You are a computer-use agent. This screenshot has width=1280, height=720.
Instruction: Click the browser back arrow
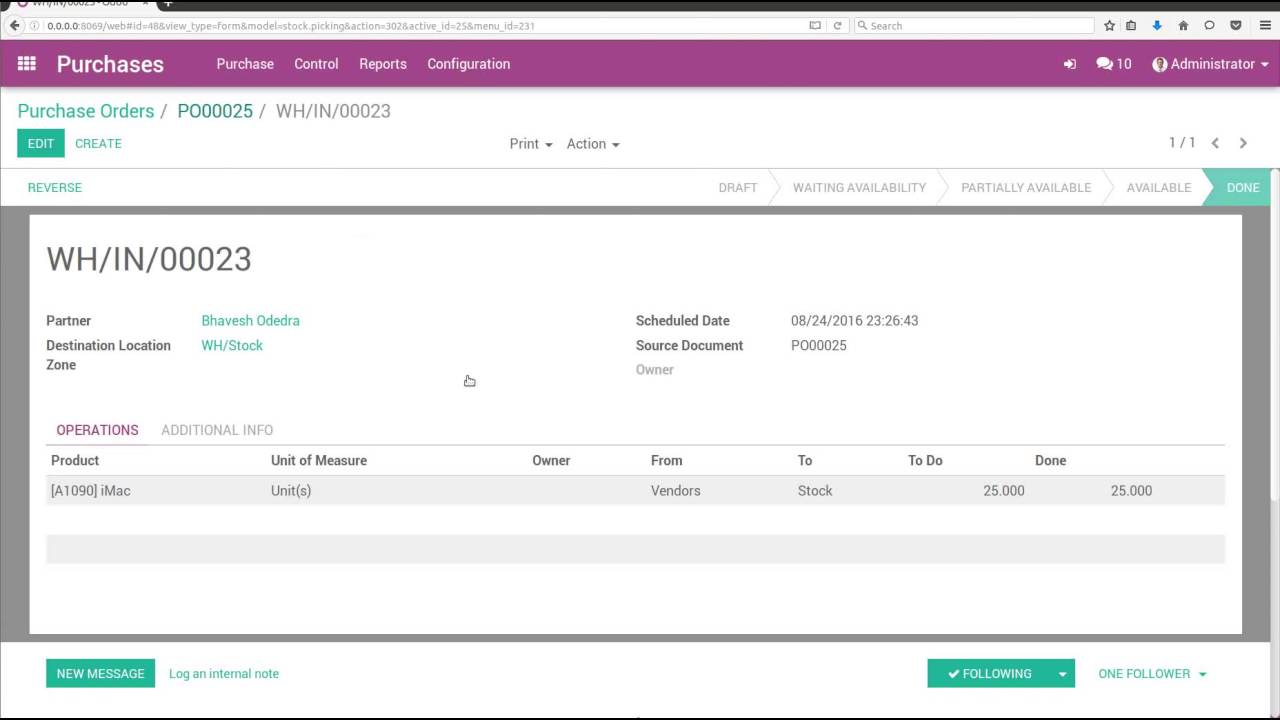(x=14, y=26)
